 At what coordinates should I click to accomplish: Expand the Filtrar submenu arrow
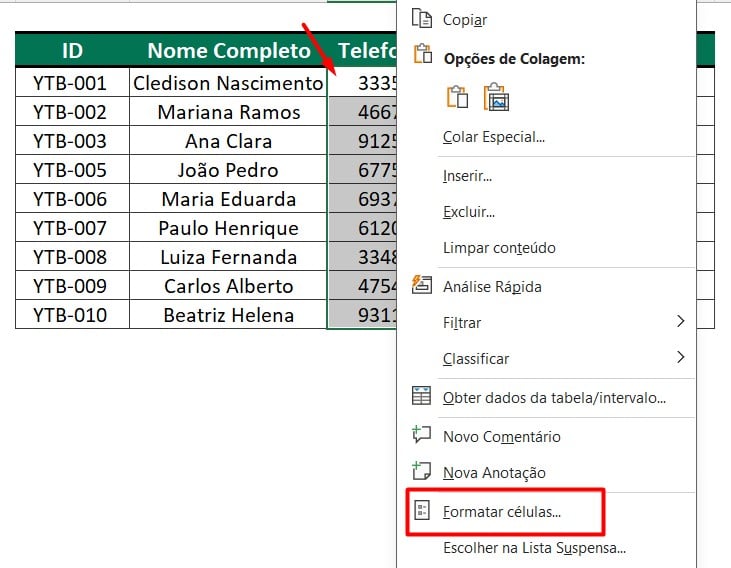681,321
